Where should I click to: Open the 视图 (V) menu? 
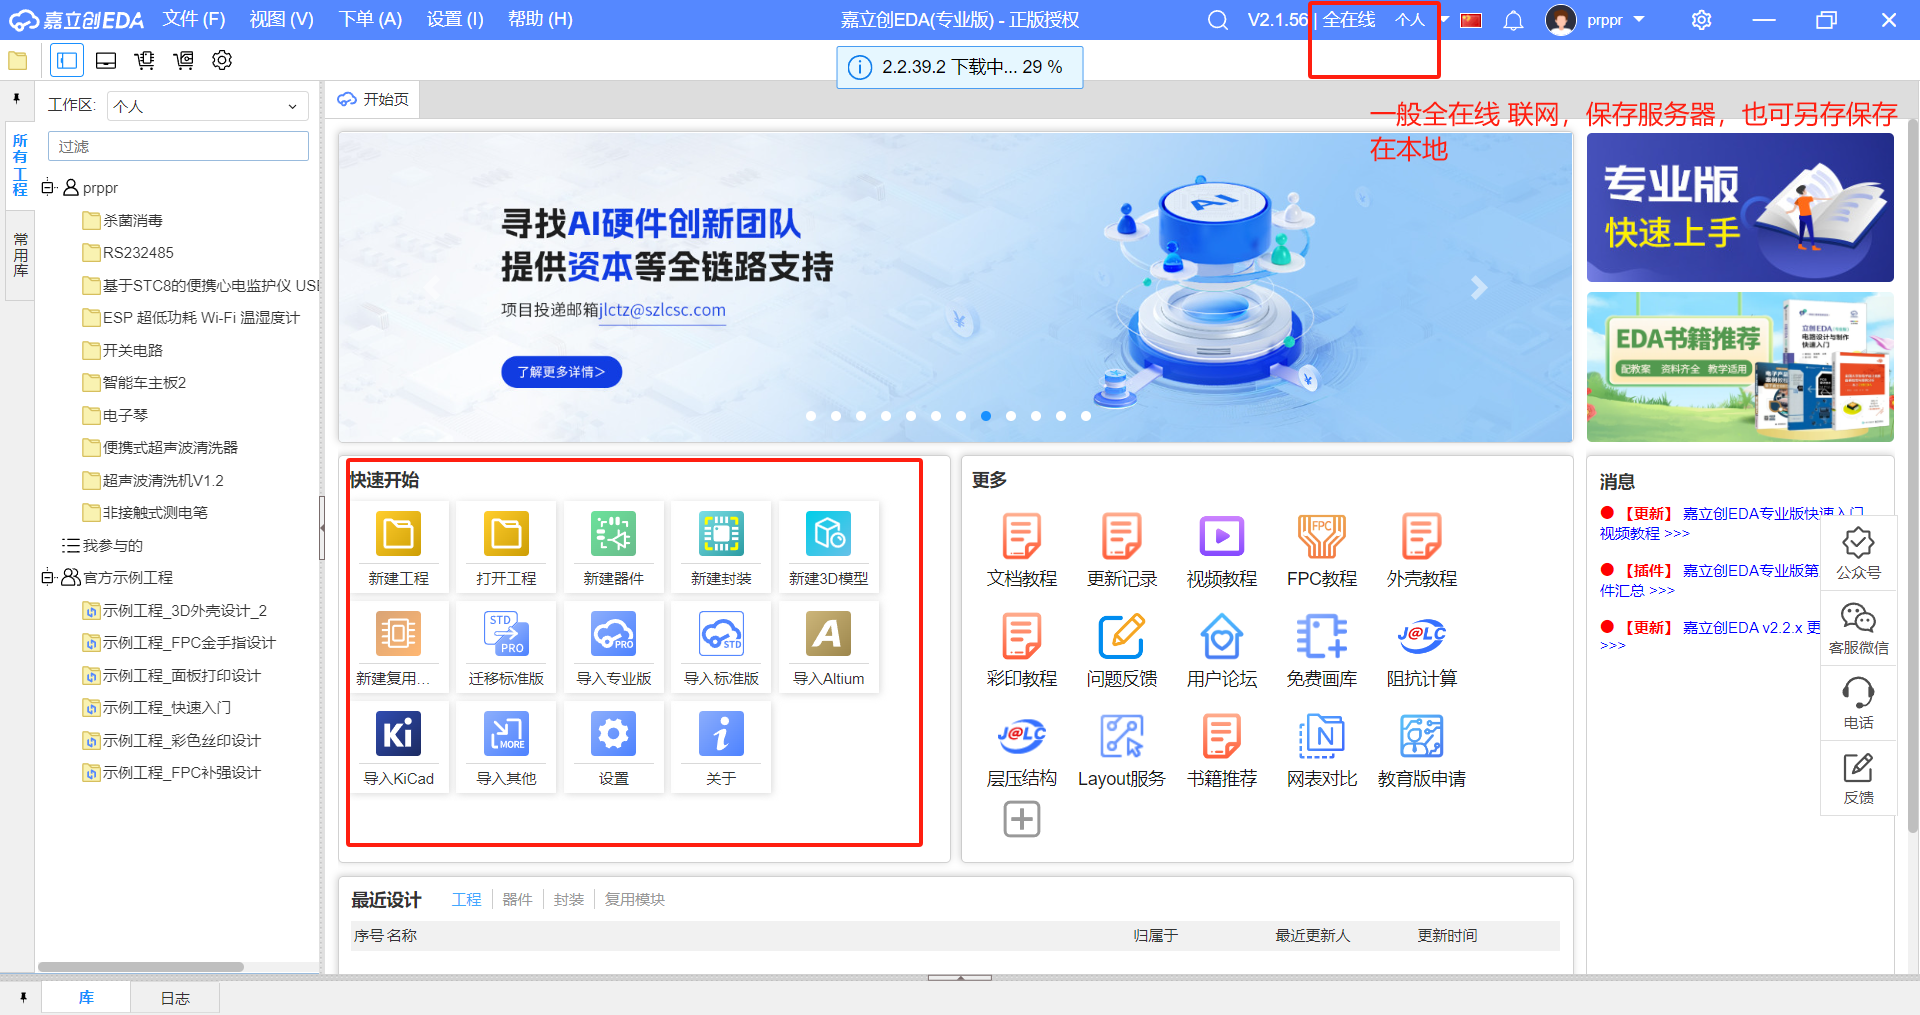[282, 20]
